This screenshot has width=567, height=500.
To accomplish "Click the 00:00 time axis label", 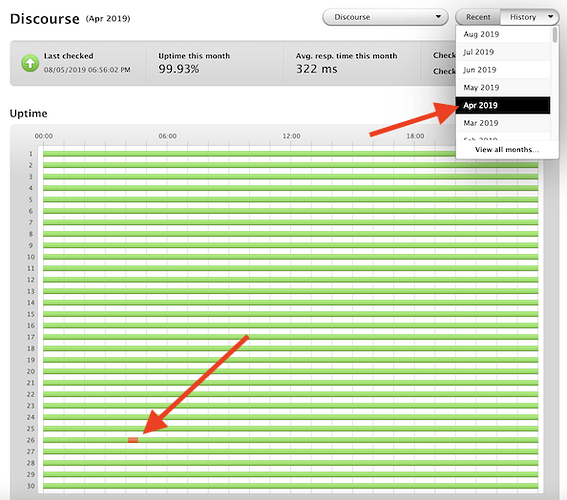I will [x=44, y=136].
